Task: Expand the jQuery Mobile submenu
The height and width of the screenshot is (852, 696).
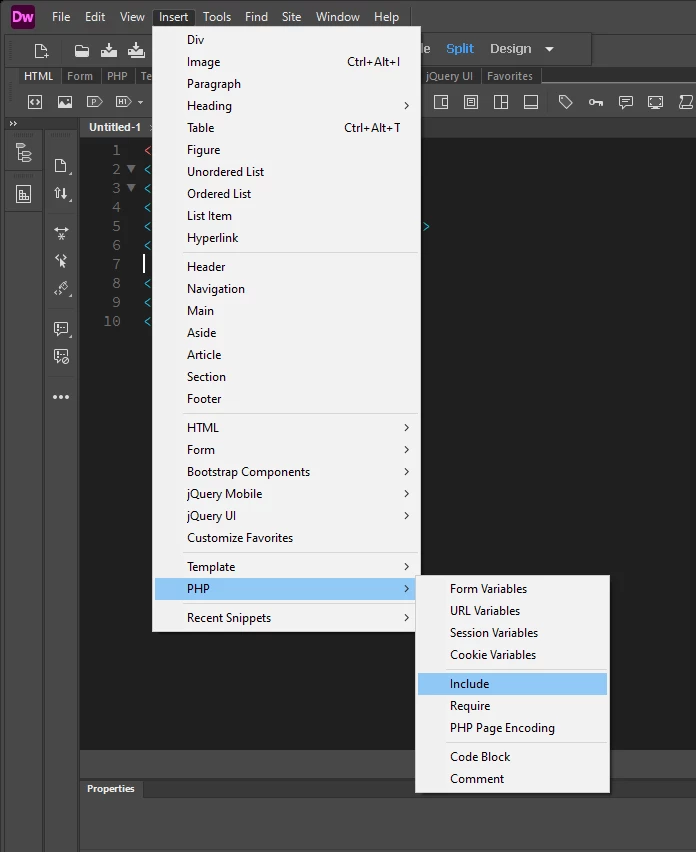Action: (286, 494)
